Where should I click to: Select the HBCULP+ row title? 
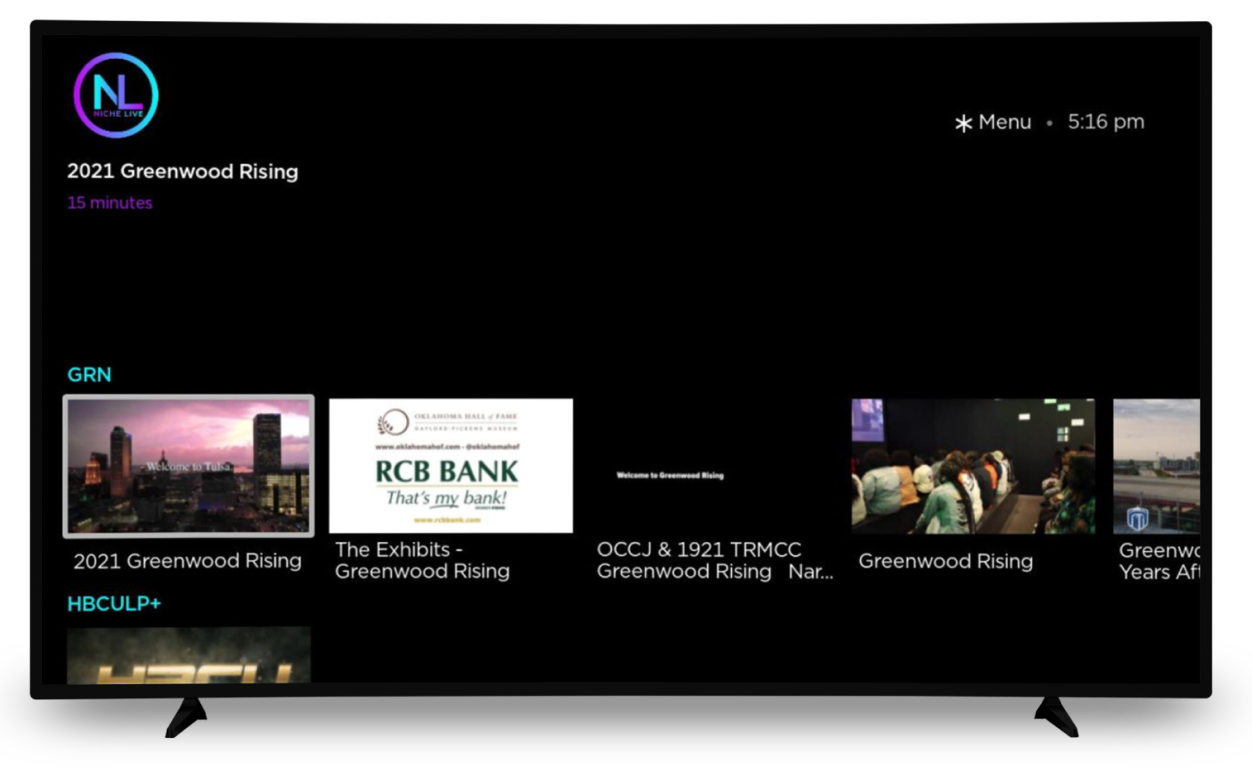click(114, 604)
